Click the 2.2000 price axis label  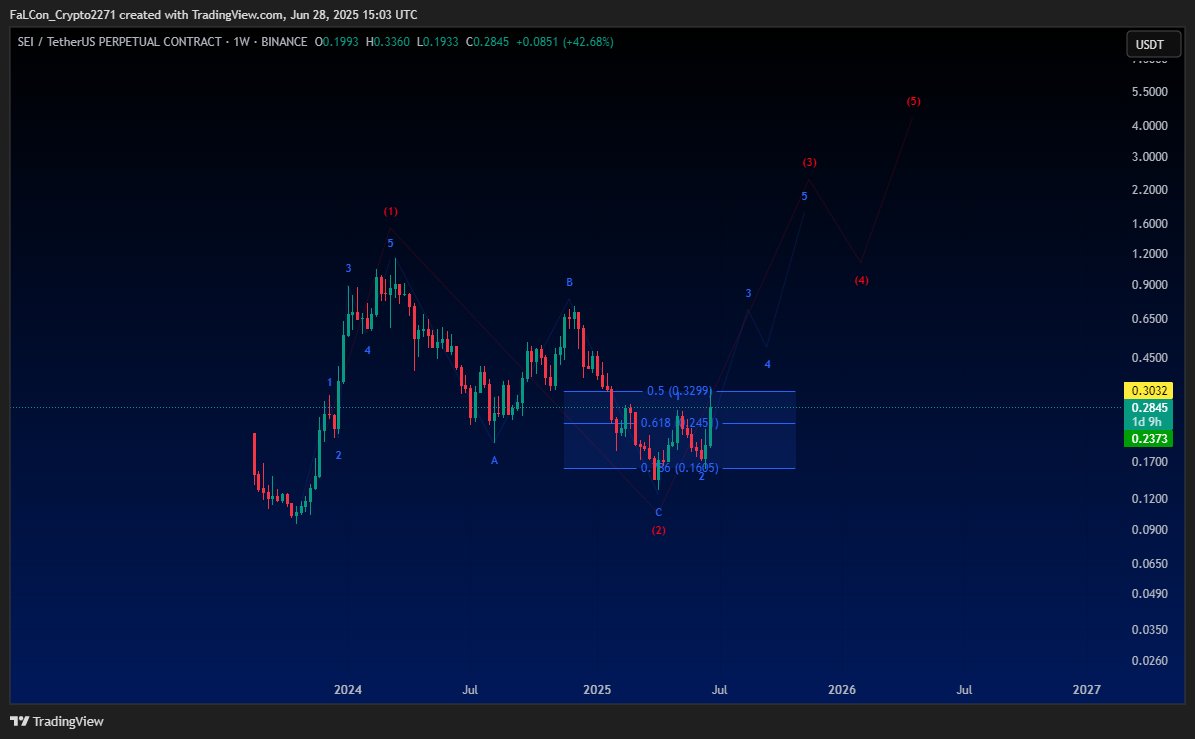tap(1149, 190)
